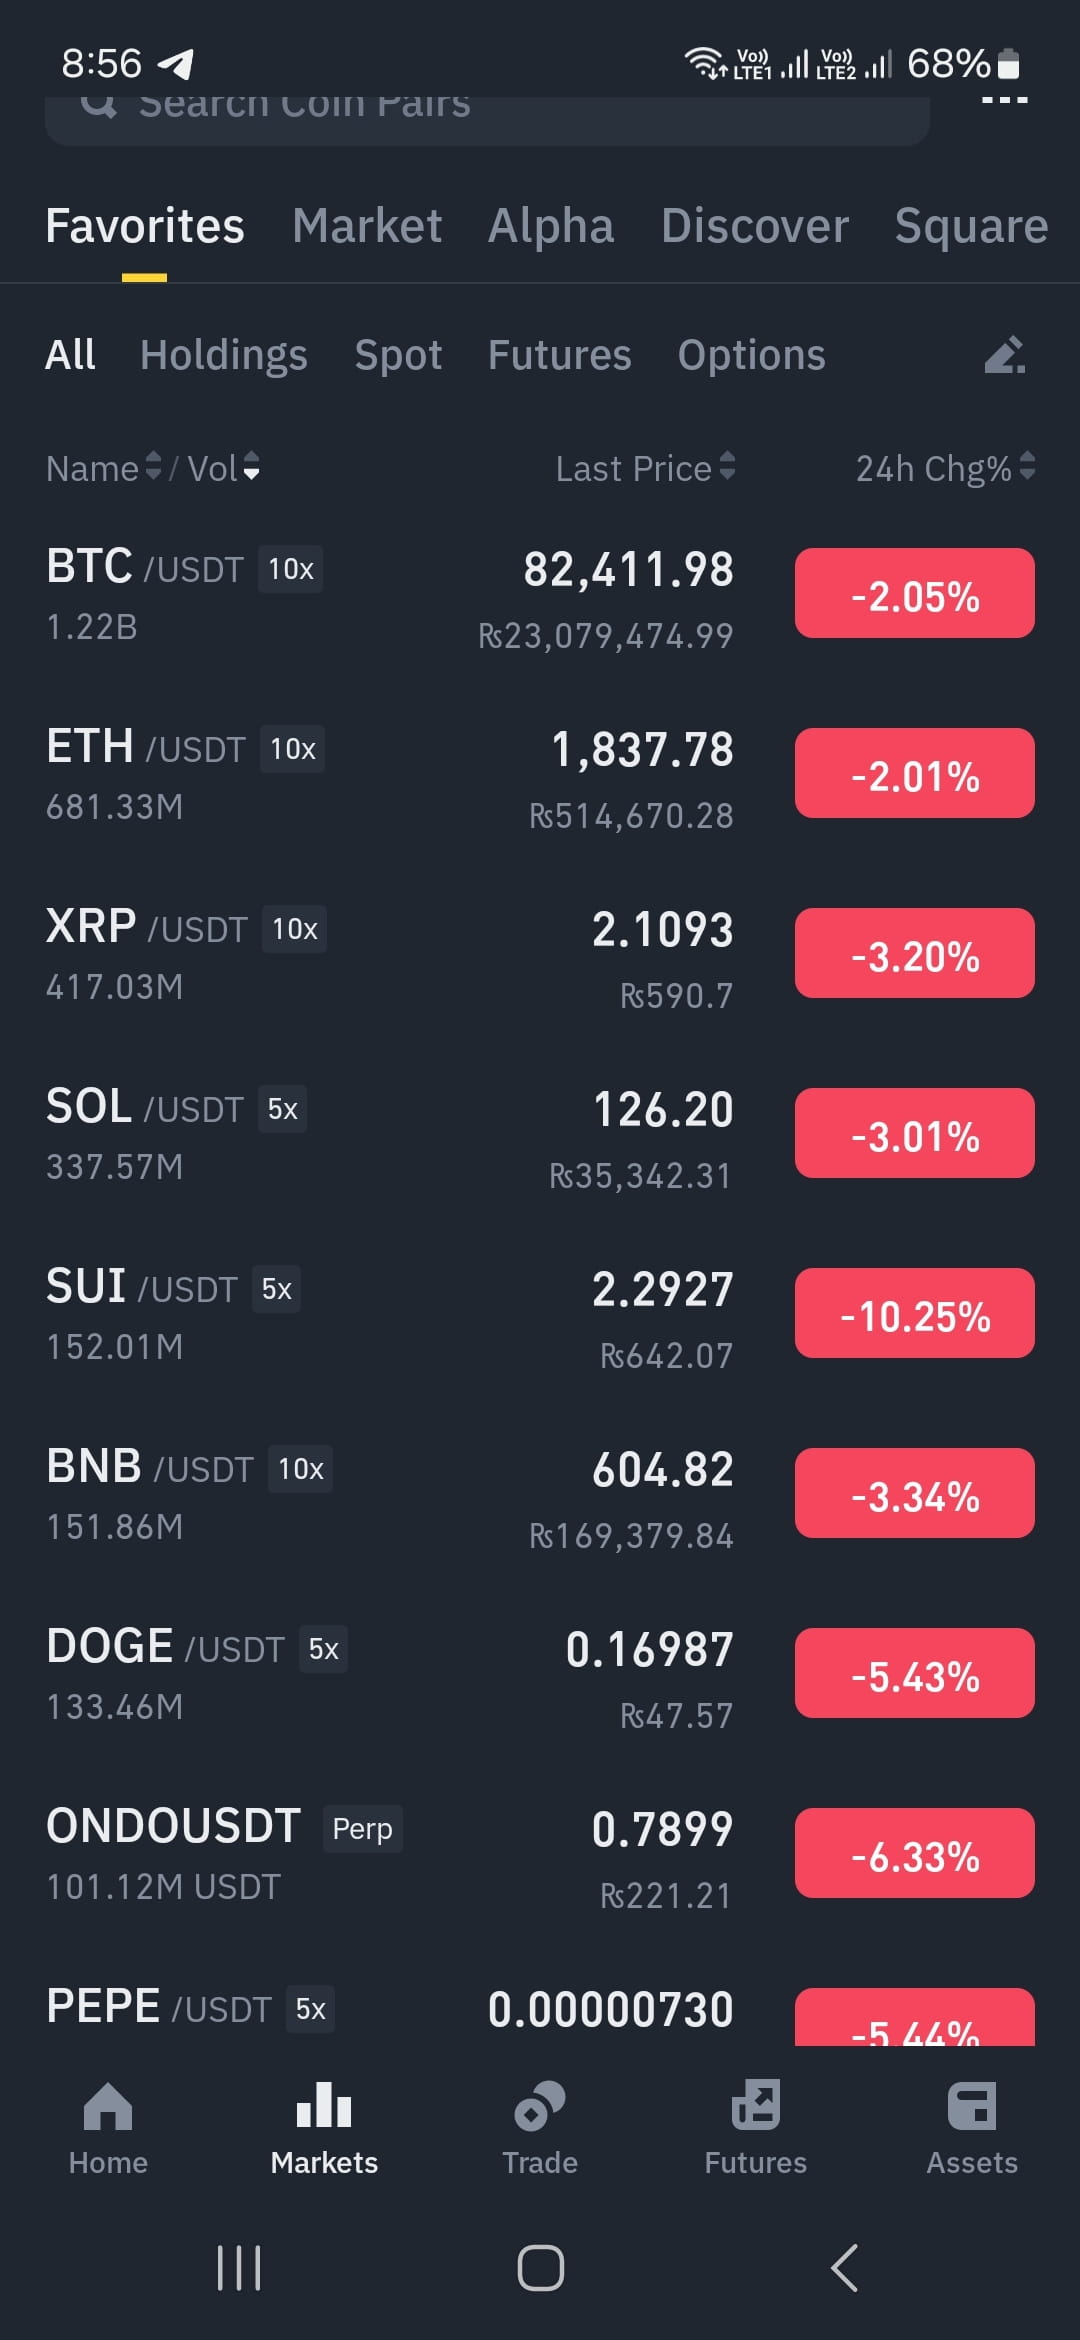Open the Home tab icon
1080x2340 pixels.
108,2106
